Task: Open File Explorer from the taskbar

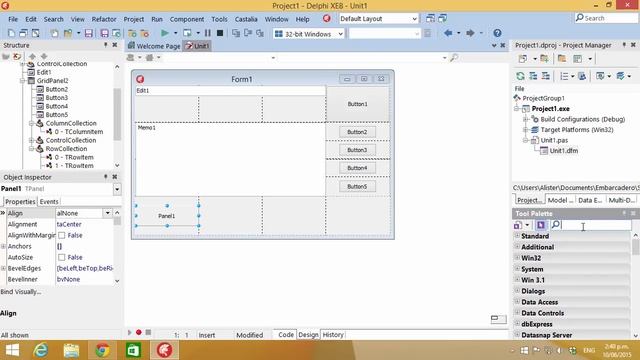Action: coord(71,350)
